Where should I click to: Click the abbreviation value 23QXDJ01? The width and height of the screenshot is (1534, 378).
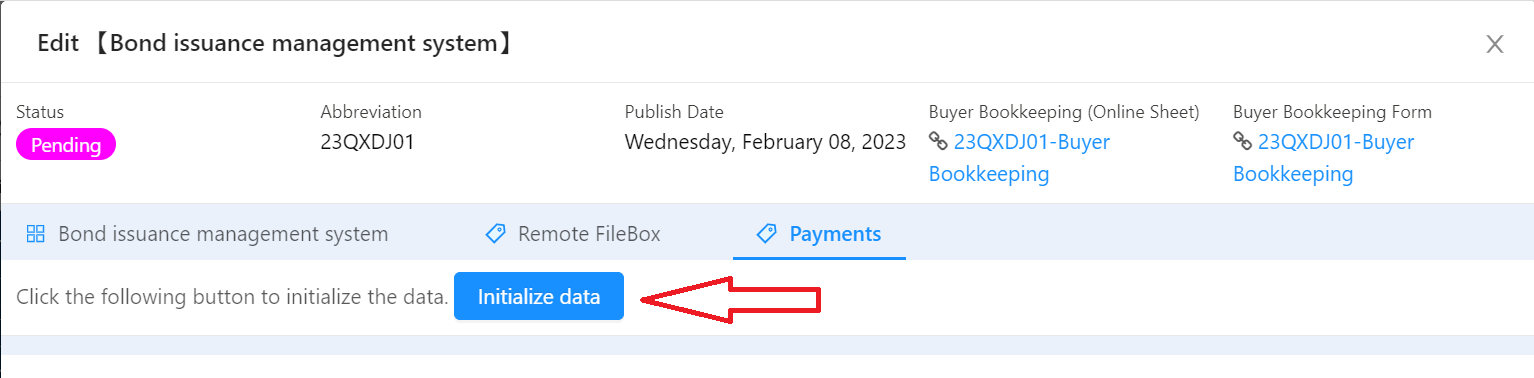(367, 142)
